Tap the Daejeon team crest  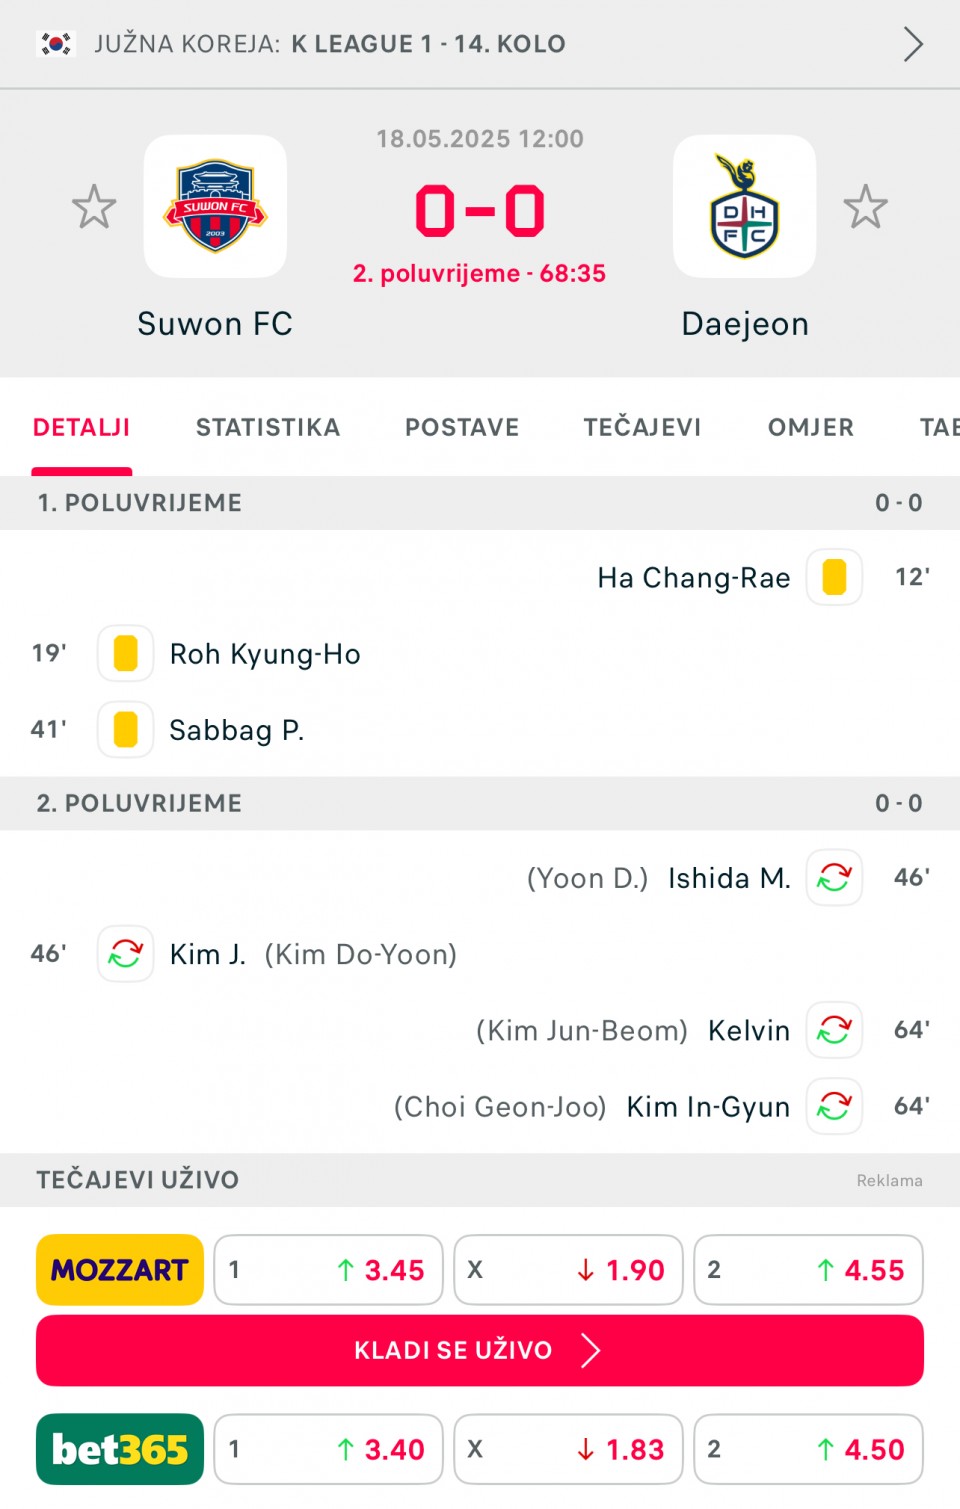tap(744, 206)
